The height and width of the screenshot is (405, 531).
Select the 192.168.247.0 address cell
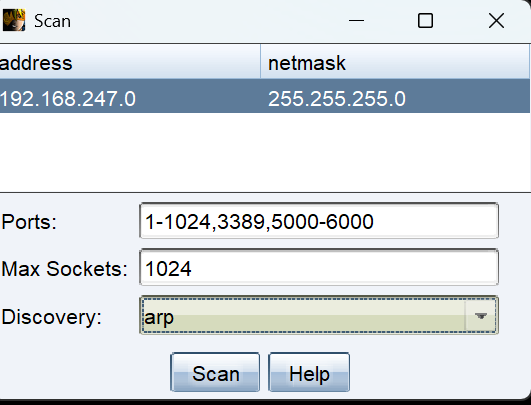click(130, 96)
